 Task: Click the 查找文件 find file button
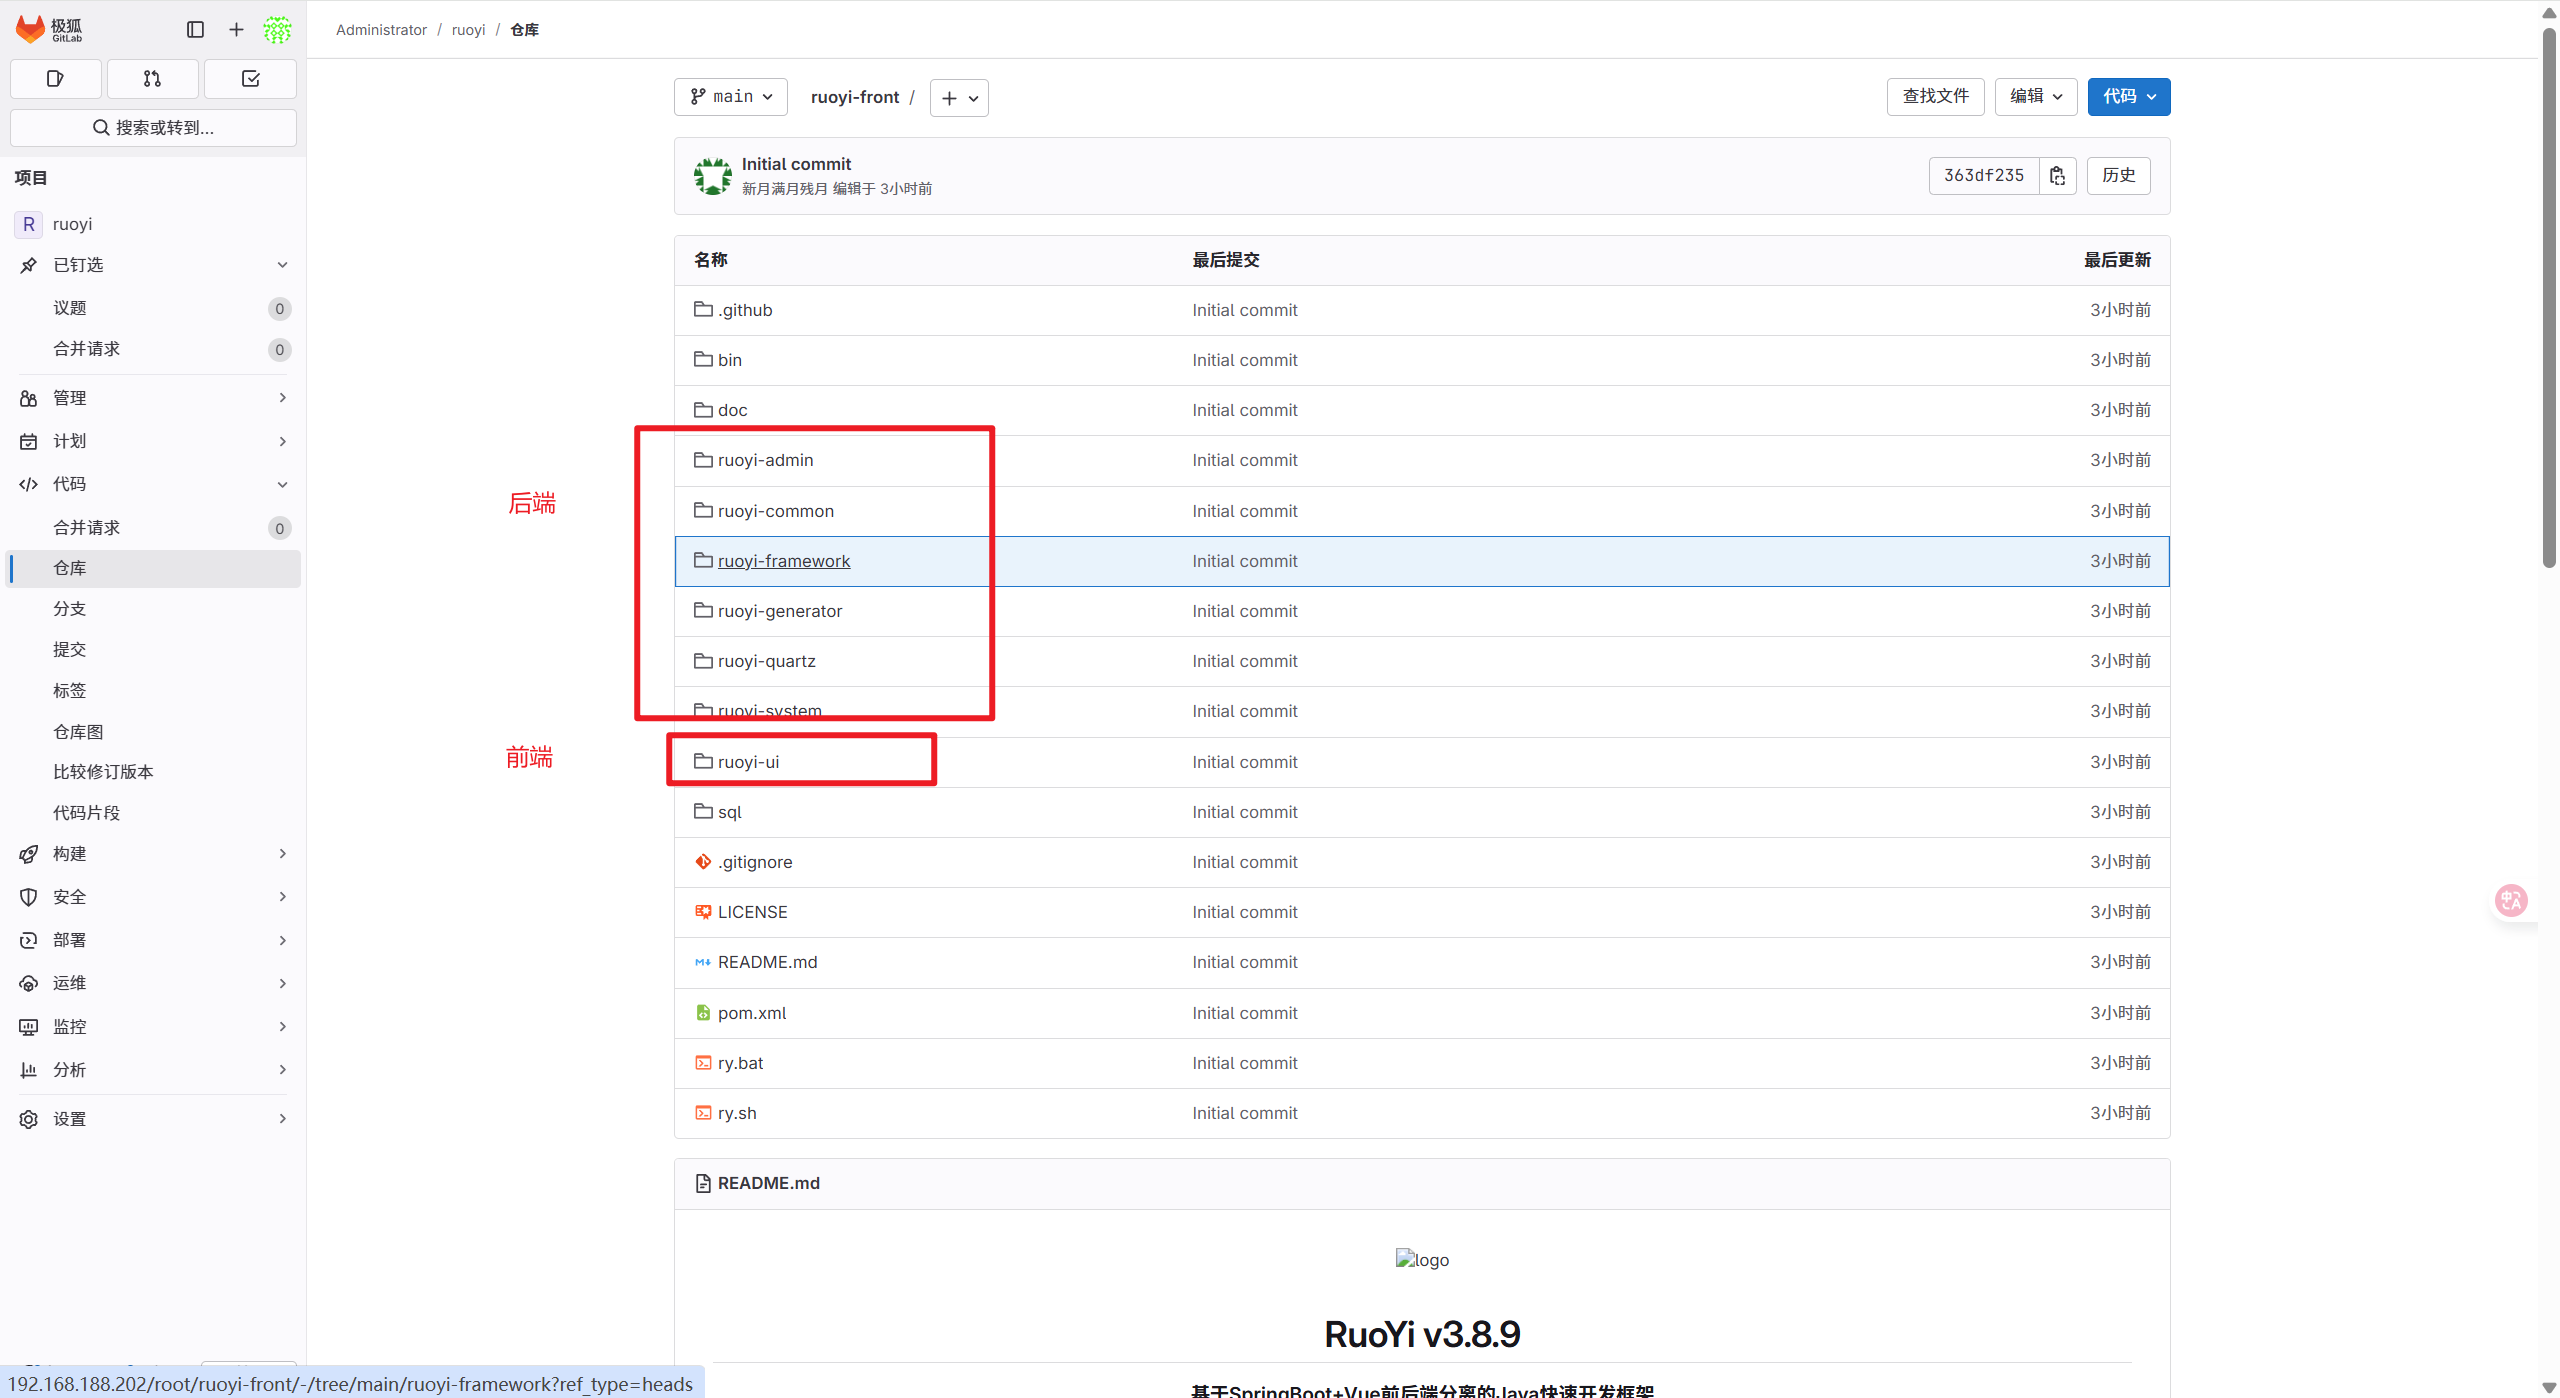(1935, 97)
